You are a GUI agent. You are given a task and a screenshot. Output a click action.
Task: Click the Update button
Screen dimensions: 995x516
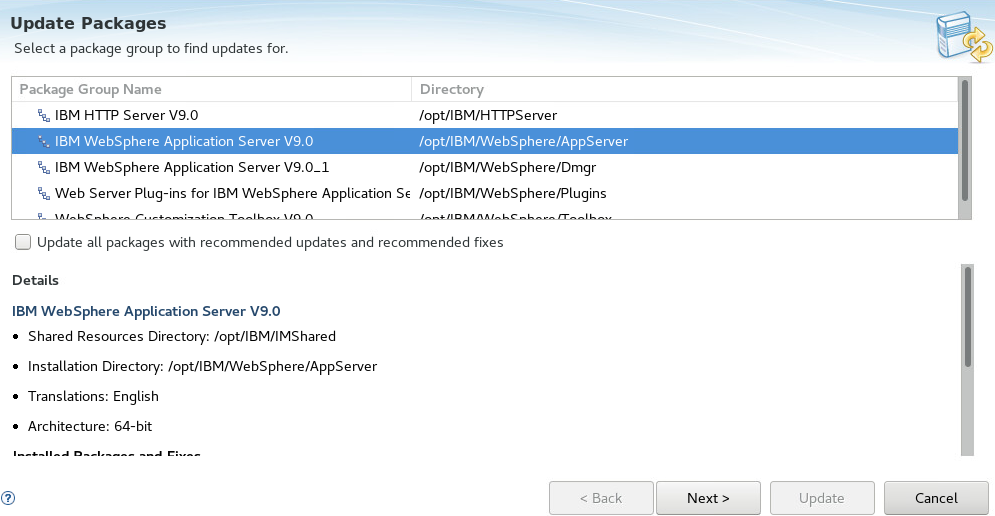(x=822, y=498)
